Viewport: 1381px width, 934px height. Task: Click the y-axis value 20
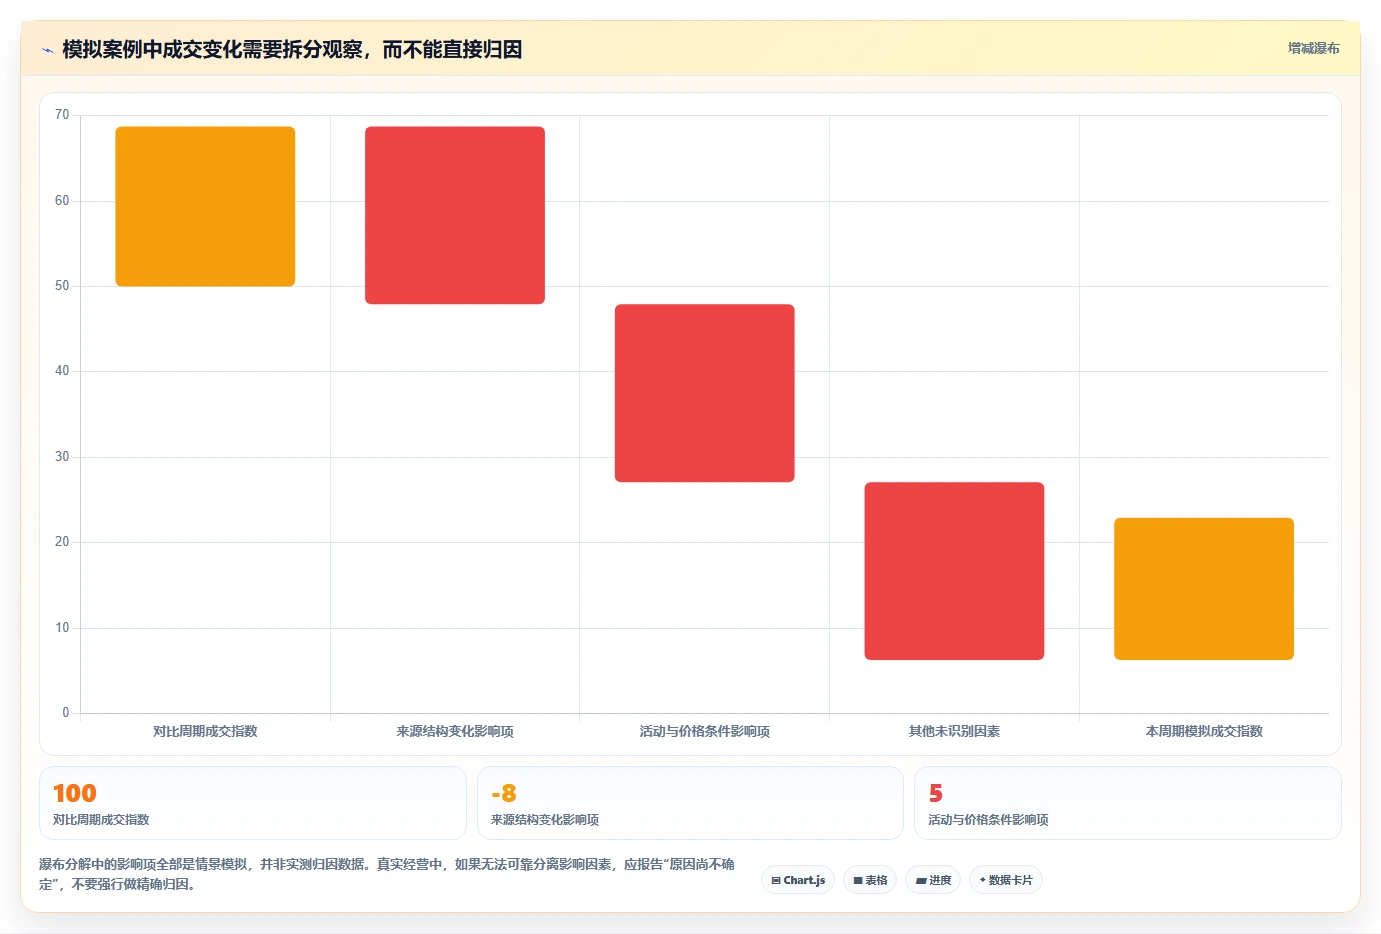click(62, 542)
